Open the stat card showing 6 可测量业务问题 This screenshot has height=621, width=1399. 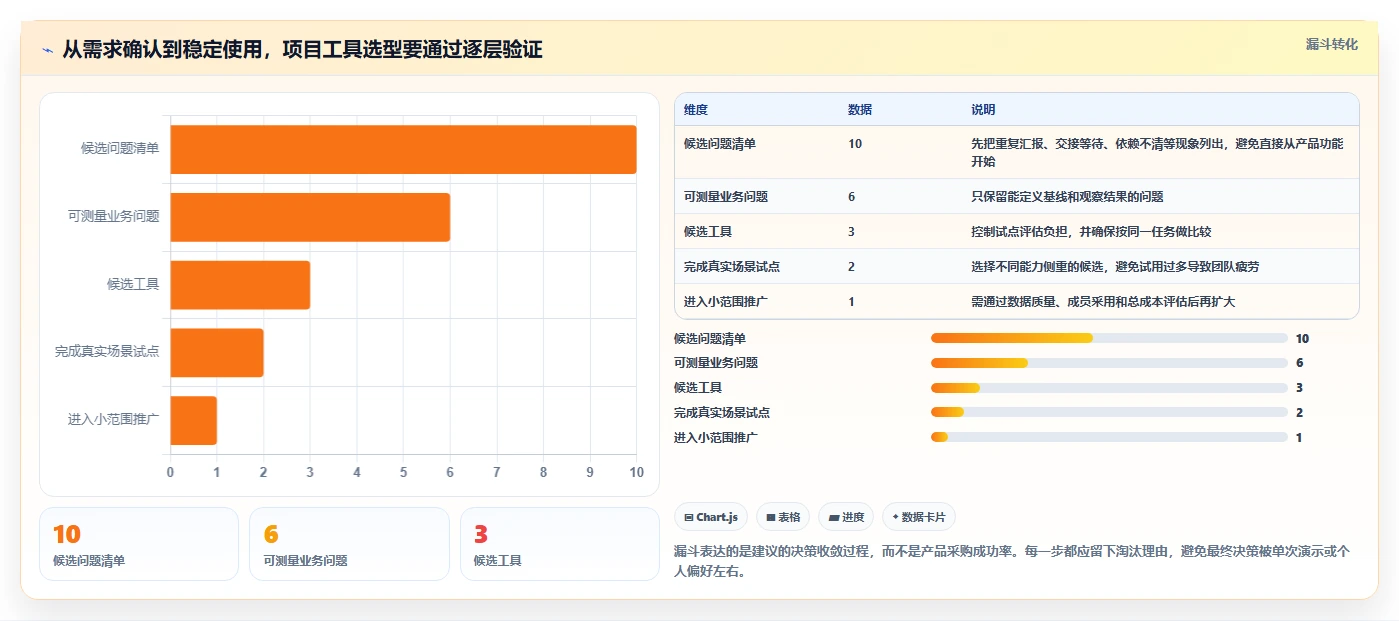click(x=349, y=544)
